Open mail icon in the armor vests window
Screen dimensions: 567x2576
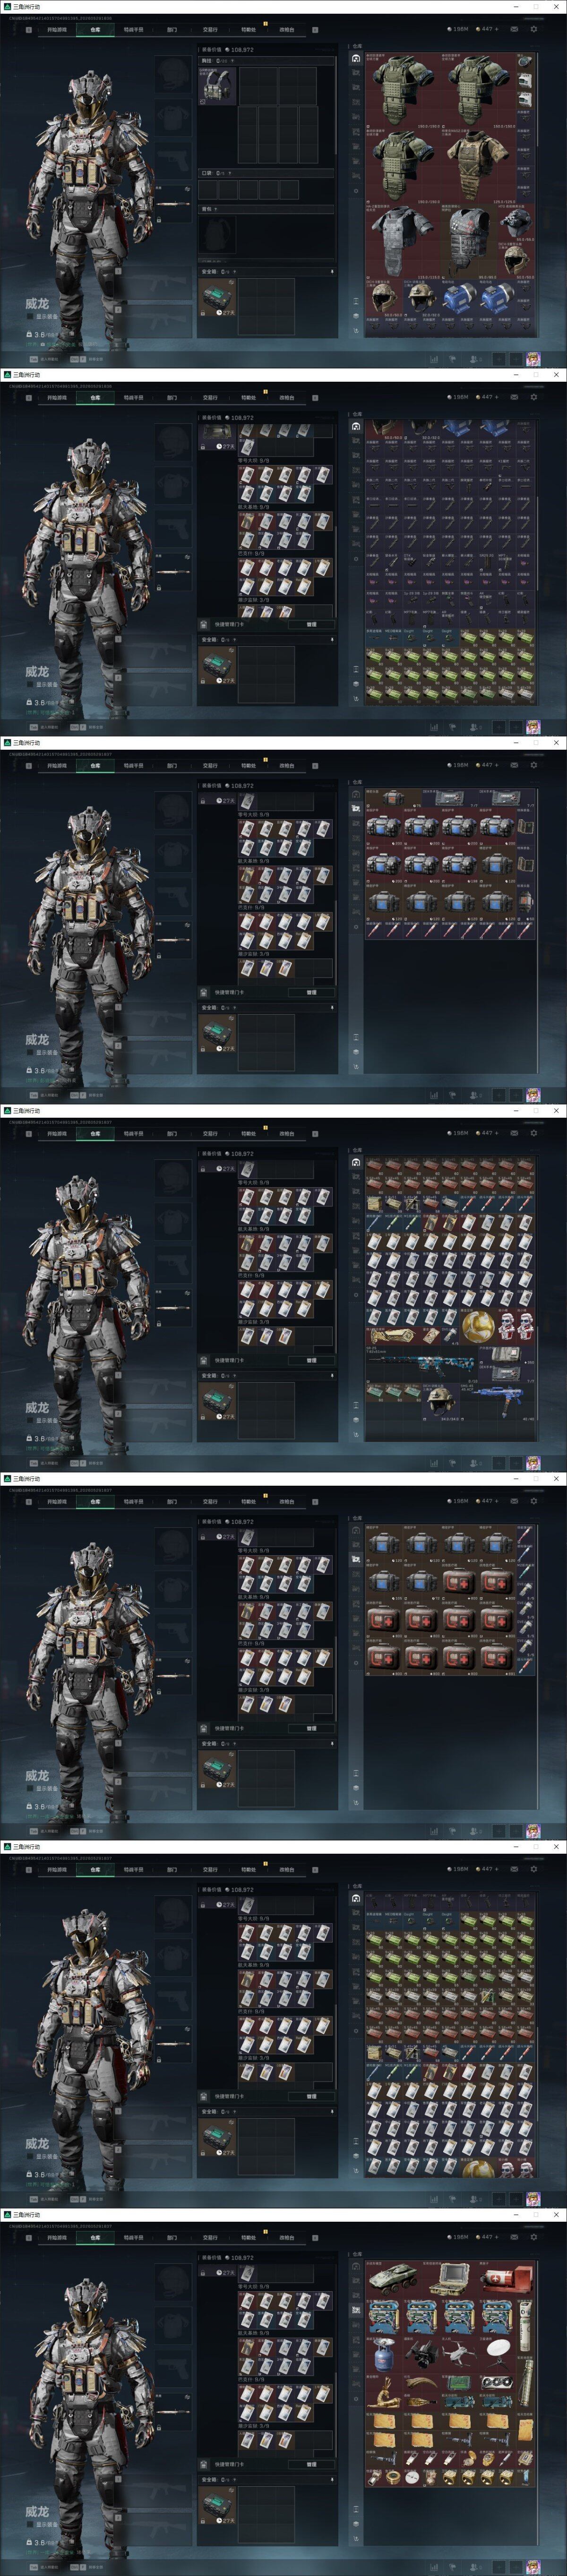514,29
